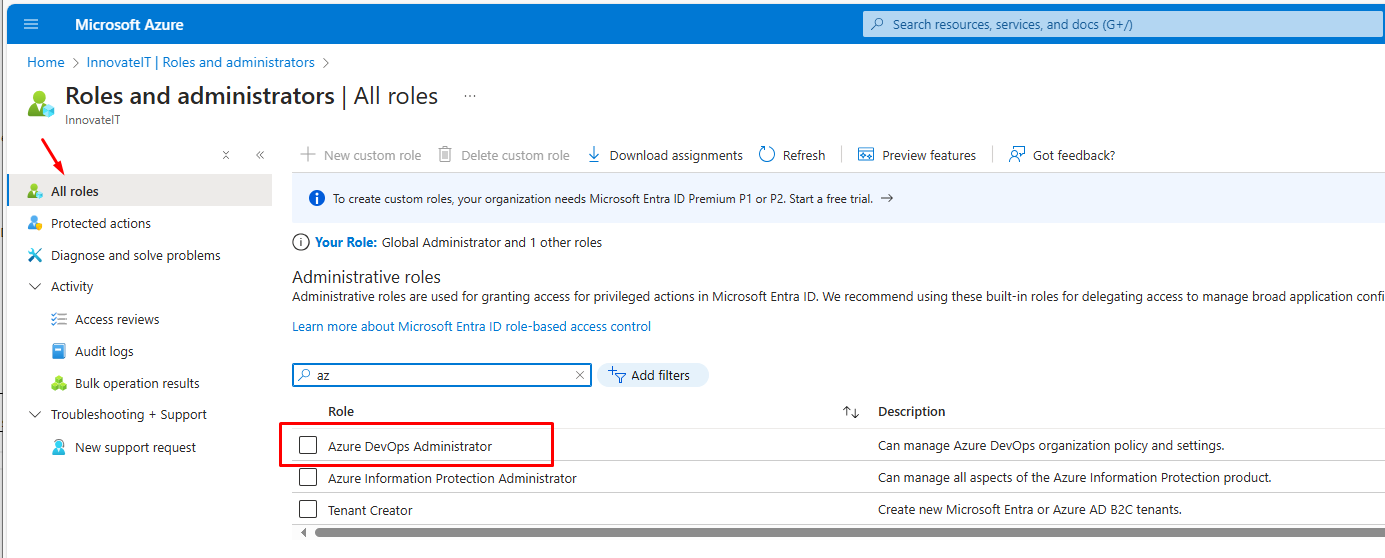Click the Protected actions sidebar icon
Viewport: 1385px width, 558px height.
point(34,223)
